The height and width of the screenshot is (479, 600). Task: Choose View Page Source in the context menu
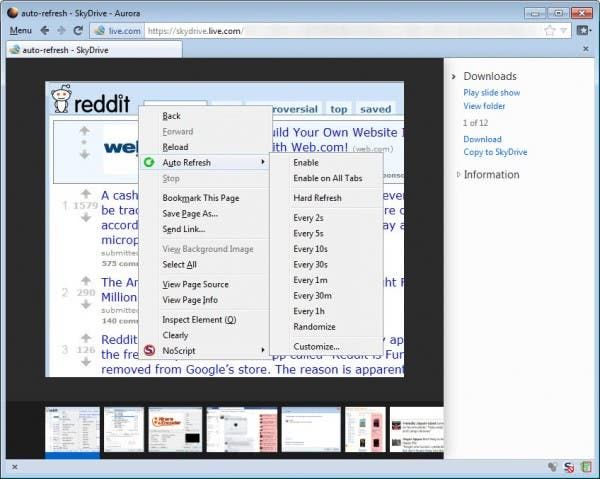(x=196, y=284)
